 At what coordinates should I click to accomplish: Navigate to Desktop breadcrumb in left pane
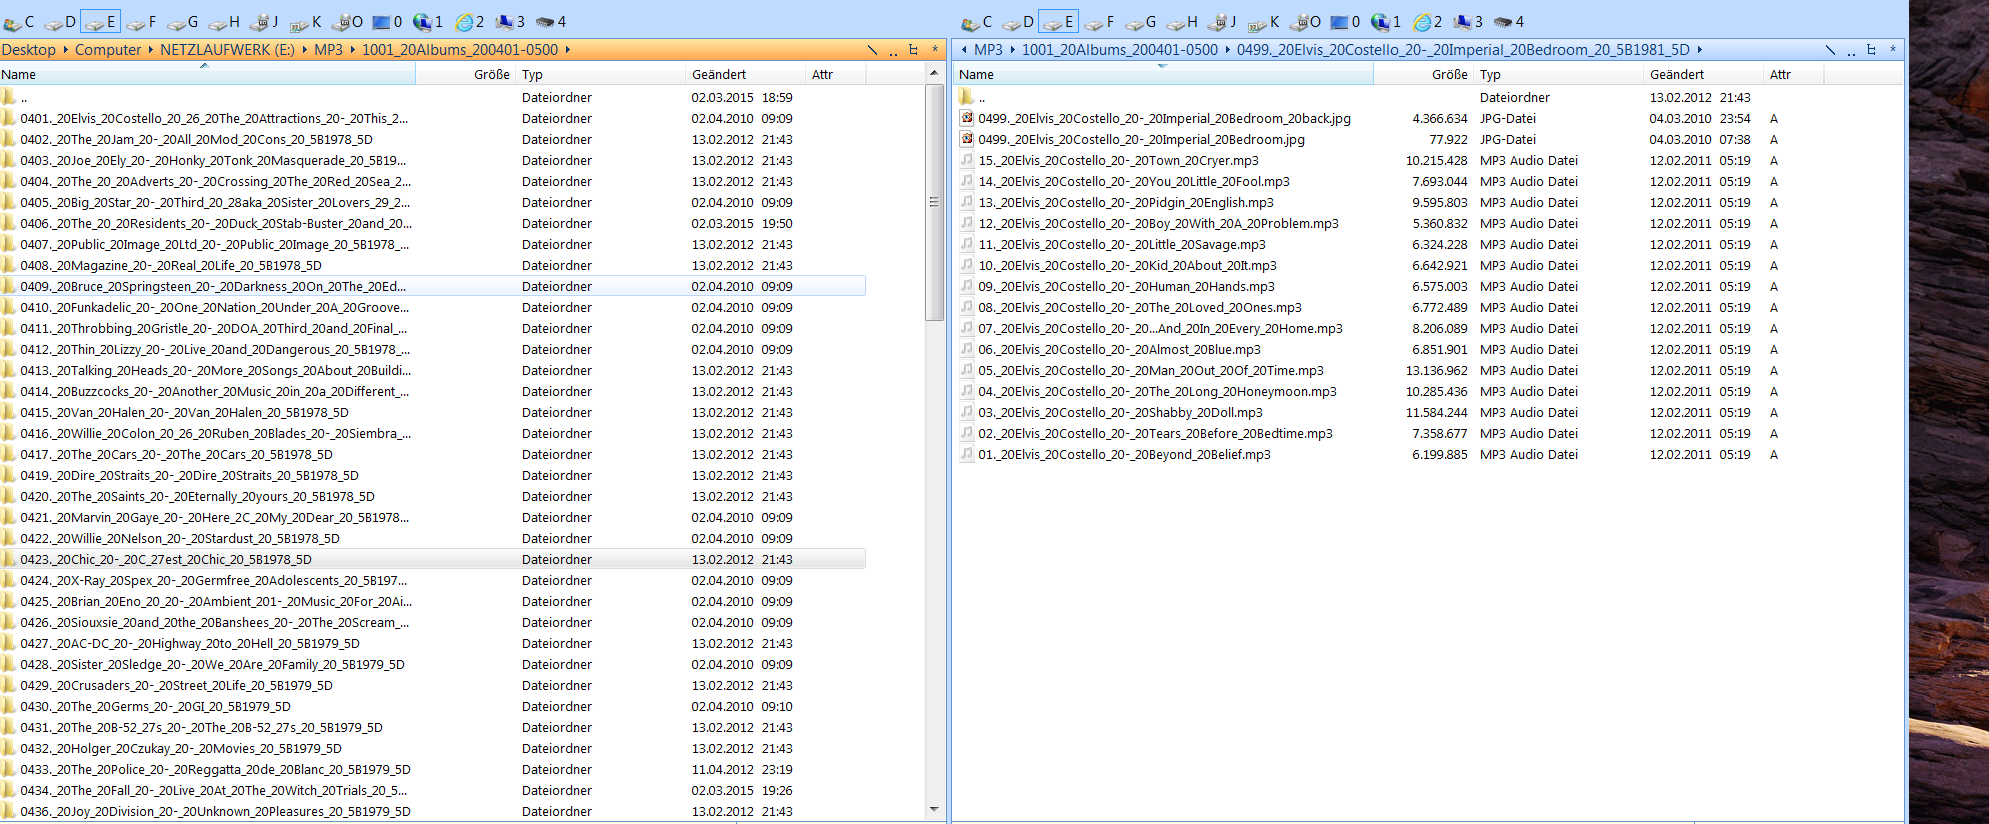tap(29, 50)
